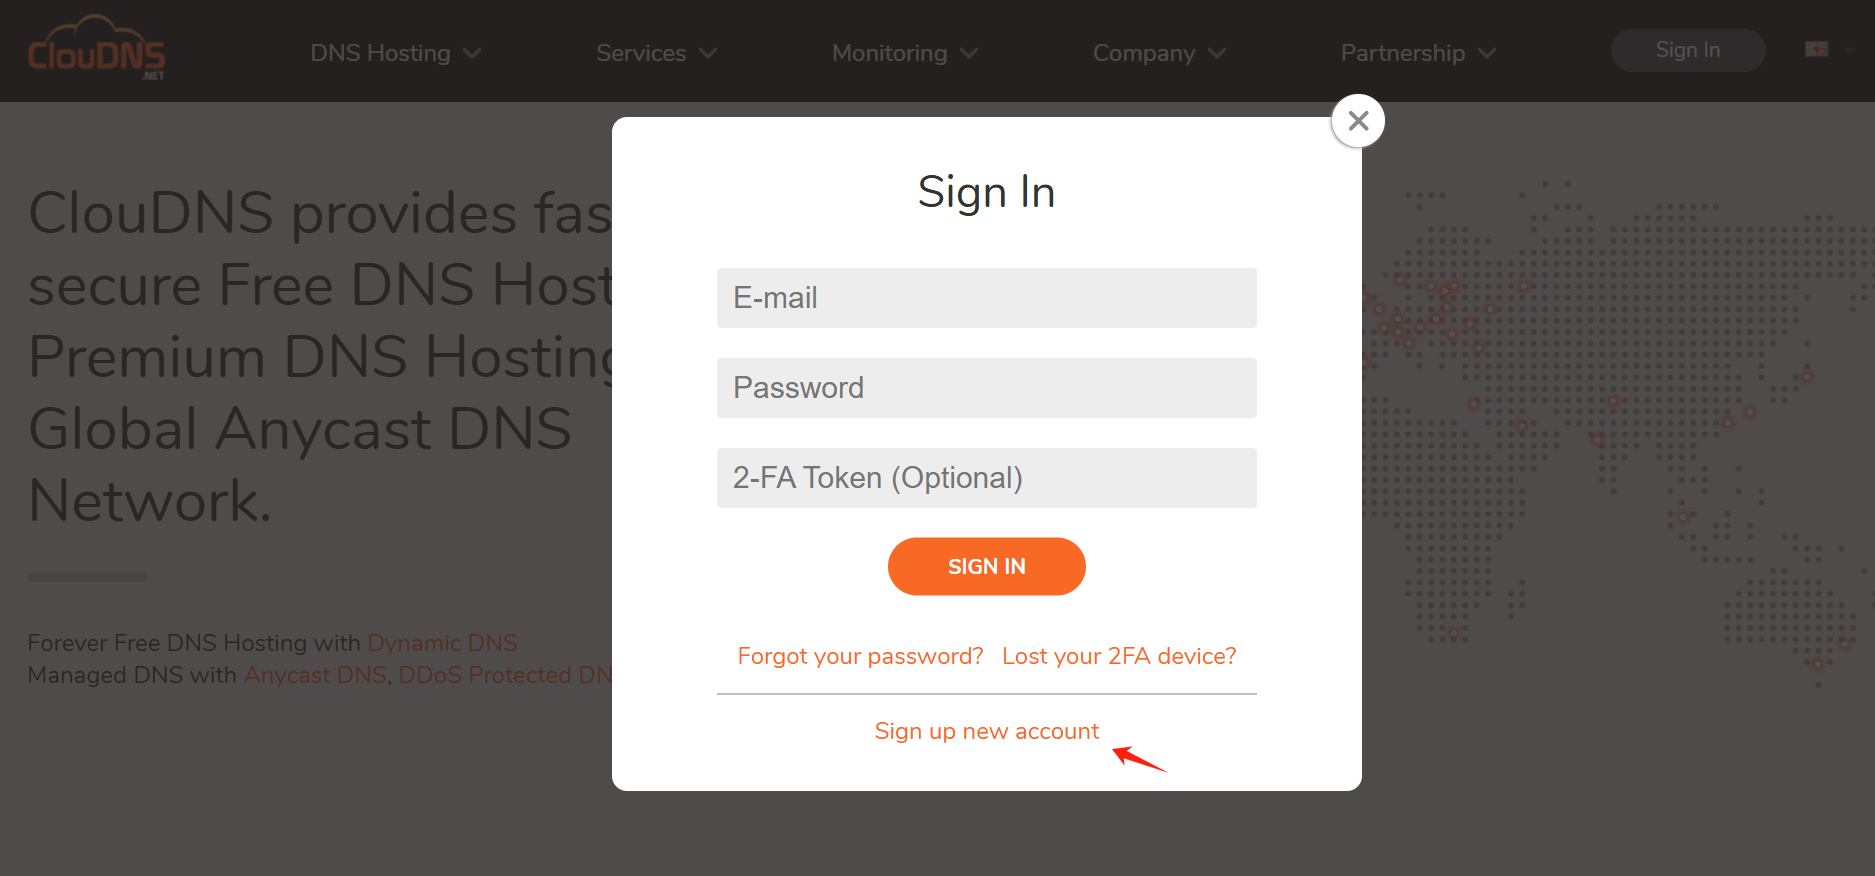Image resolution: width=1875 pixels, height=876 pixels.
Task: Open the dropdown arrow beside the flag
Action: tap(1849, 50)
